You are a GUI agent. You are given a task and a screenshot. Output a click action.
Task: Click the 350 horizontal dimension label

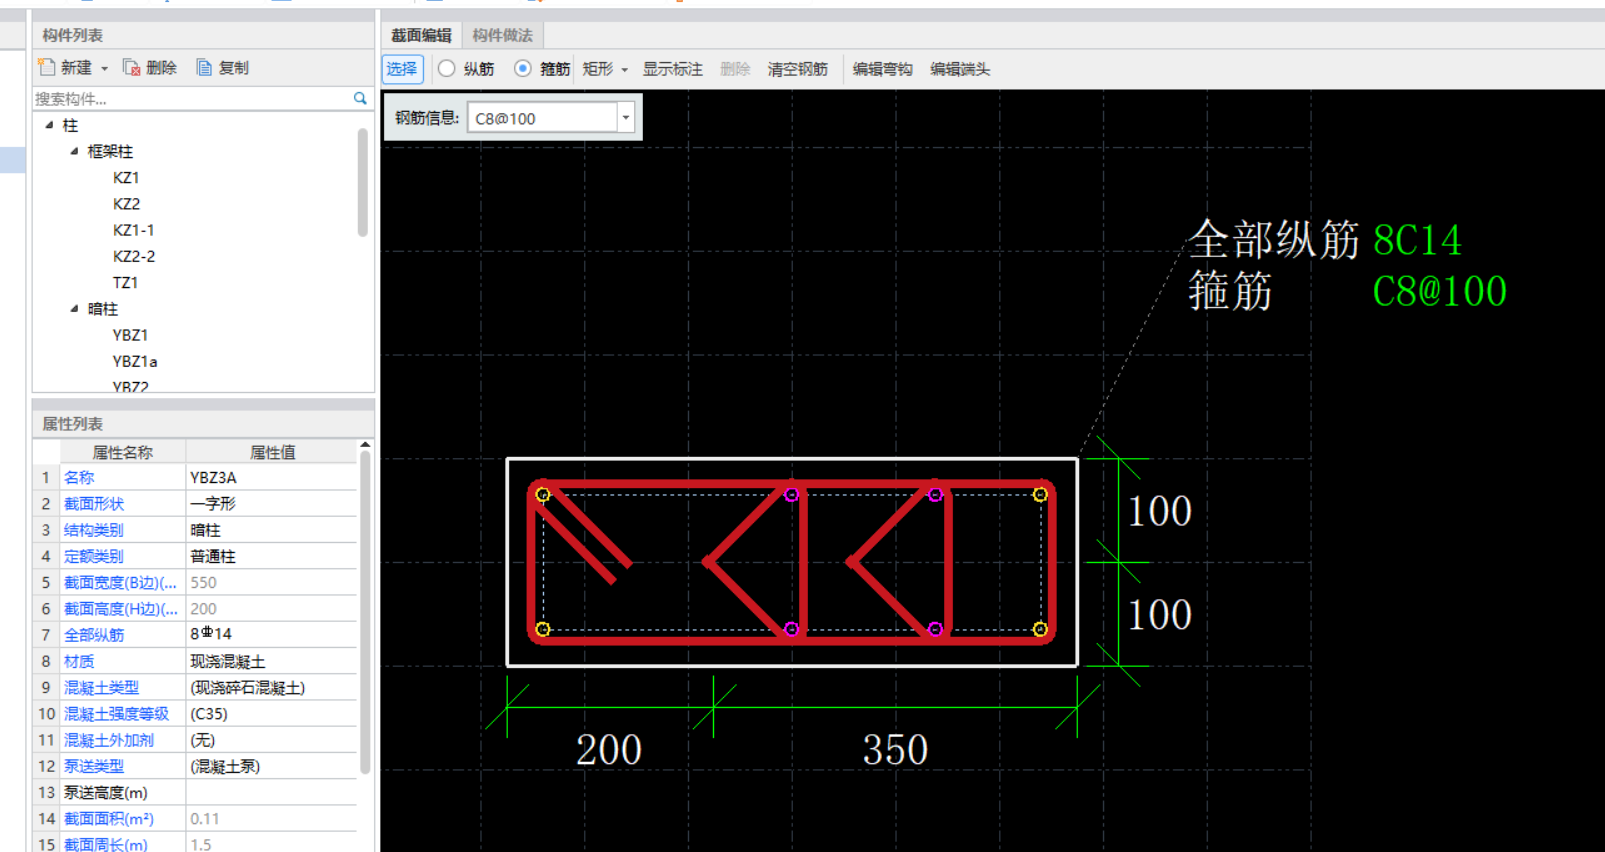tap(896, 750)
